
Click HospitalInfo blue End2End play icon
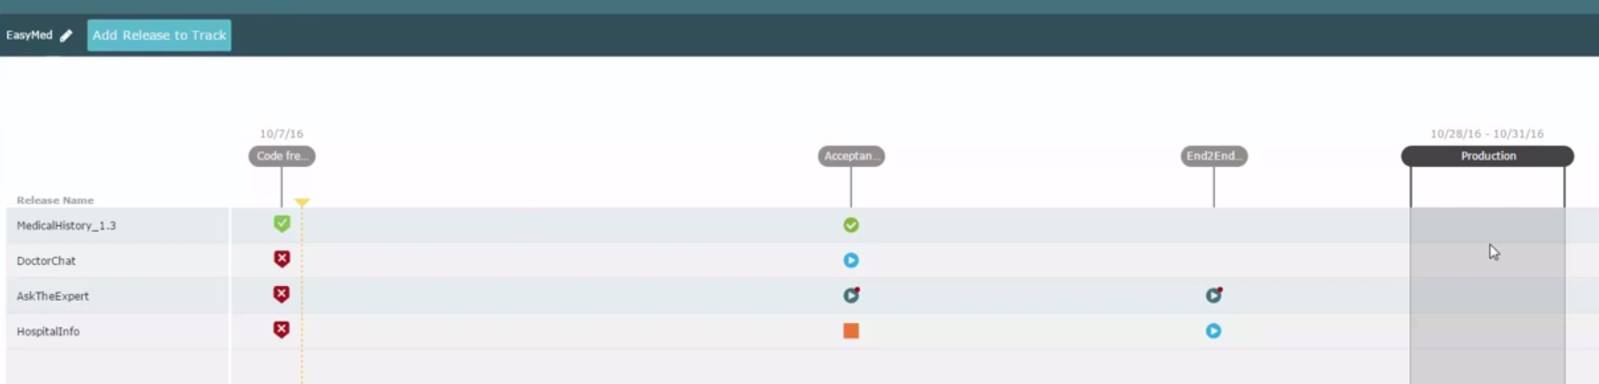[x=1213, y=331]
